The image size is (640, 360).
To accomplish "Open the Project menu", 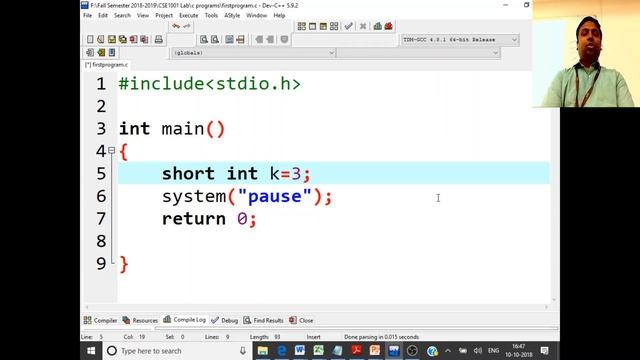I will pos(164,16).
